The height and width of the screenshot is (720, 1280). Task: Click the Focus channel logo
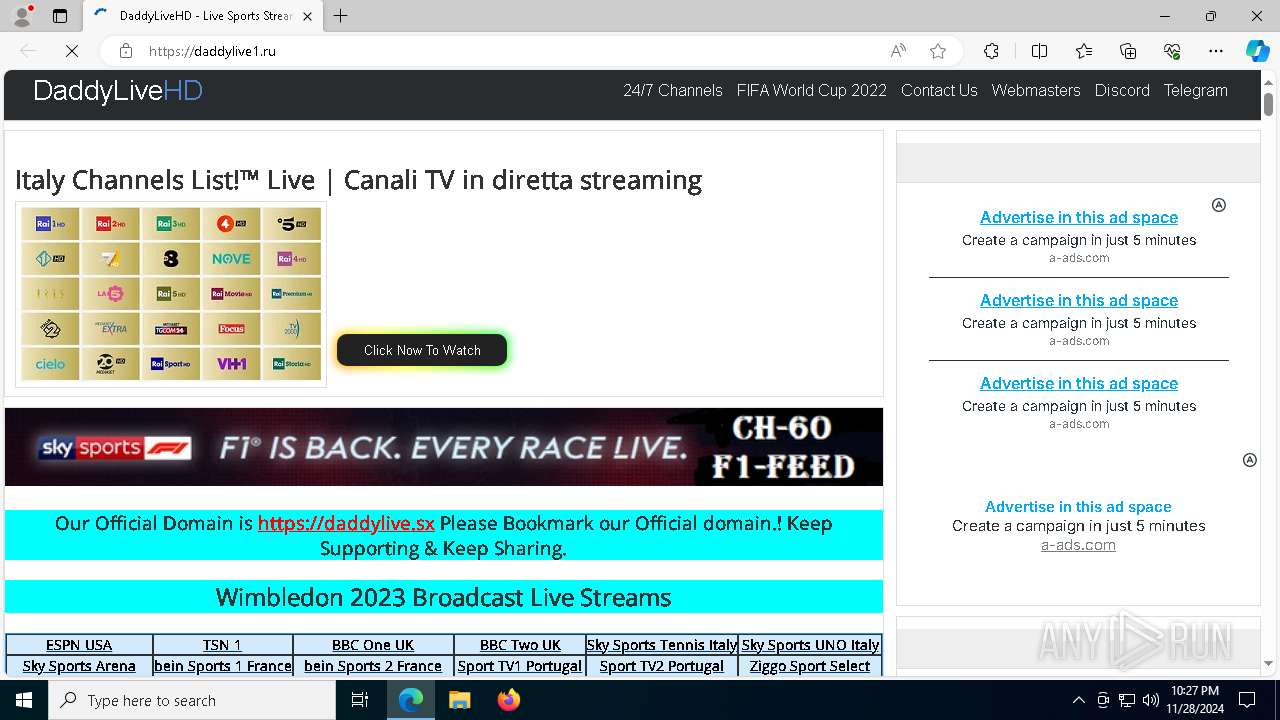click(231, 329)
